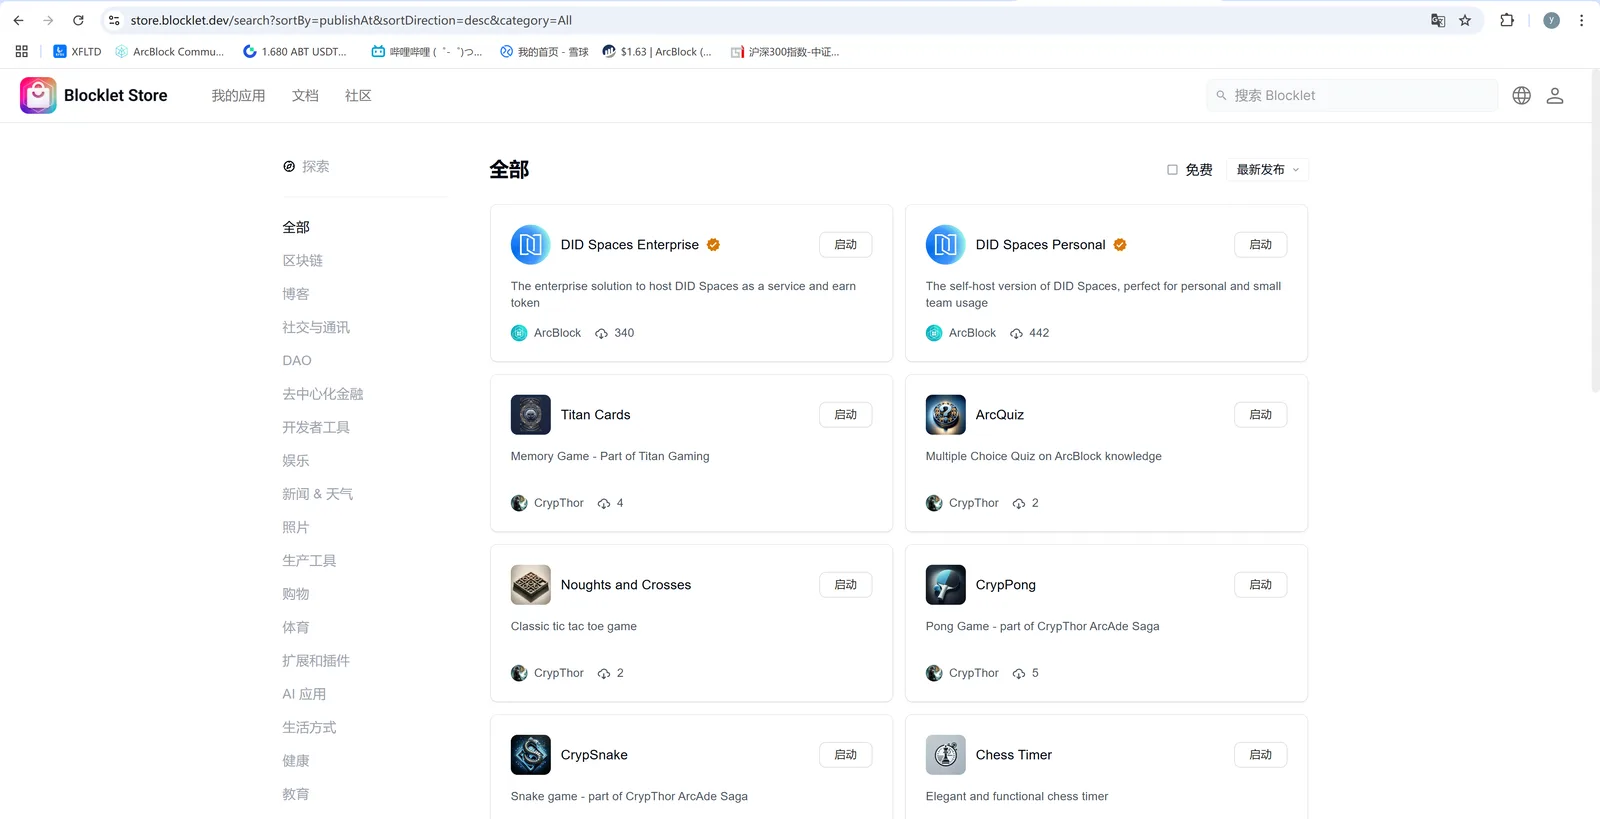This screenshot has width=1600, height=819.
Task: Open the Titan Cards title link
Action: tap(596, 415)
